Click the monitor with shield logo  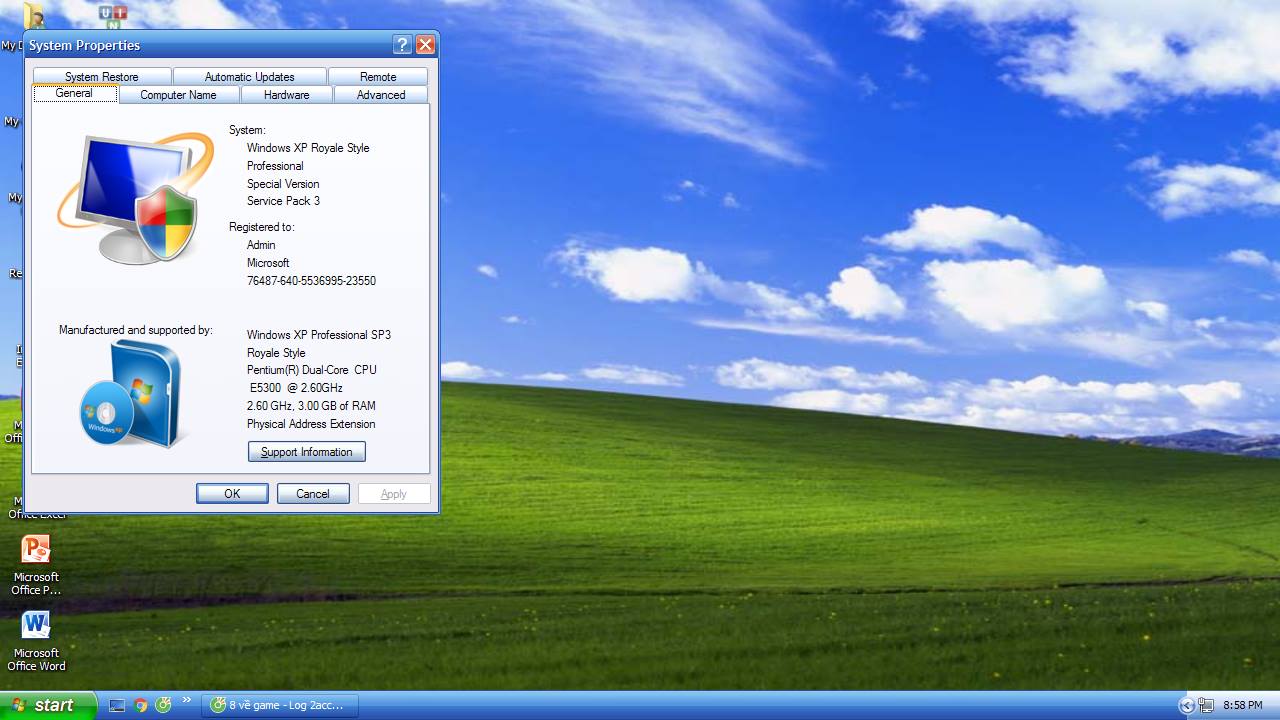(x=135, y=198)
